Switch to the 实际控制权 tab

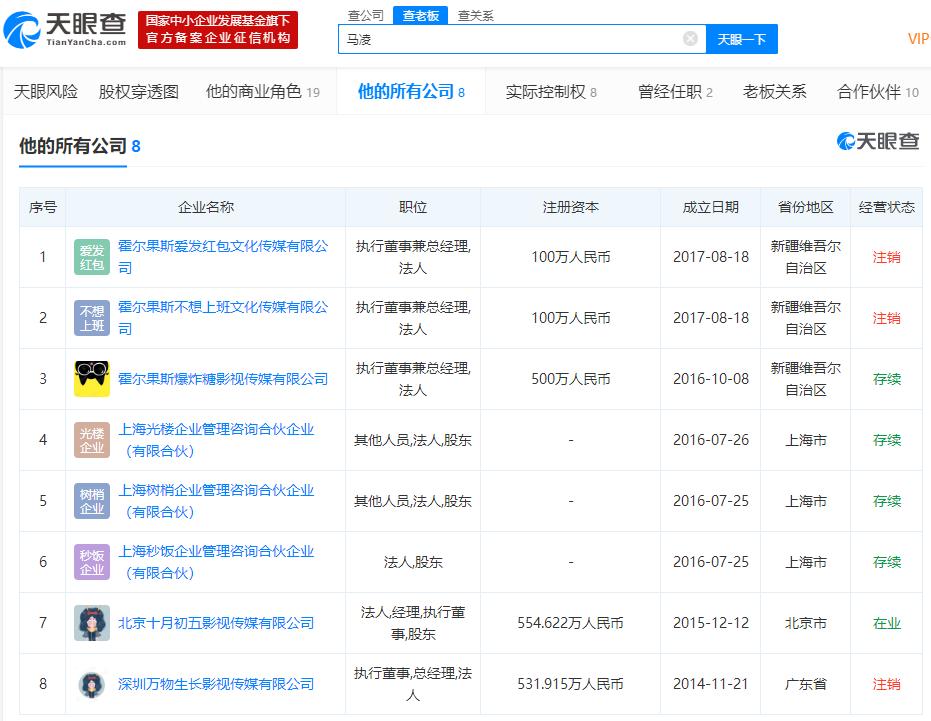tap(541, 90)
